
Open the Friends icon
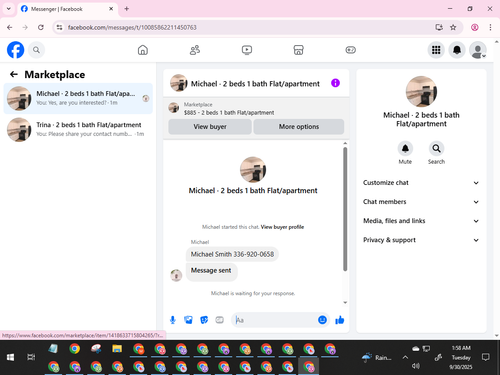[x=195, y=50]
